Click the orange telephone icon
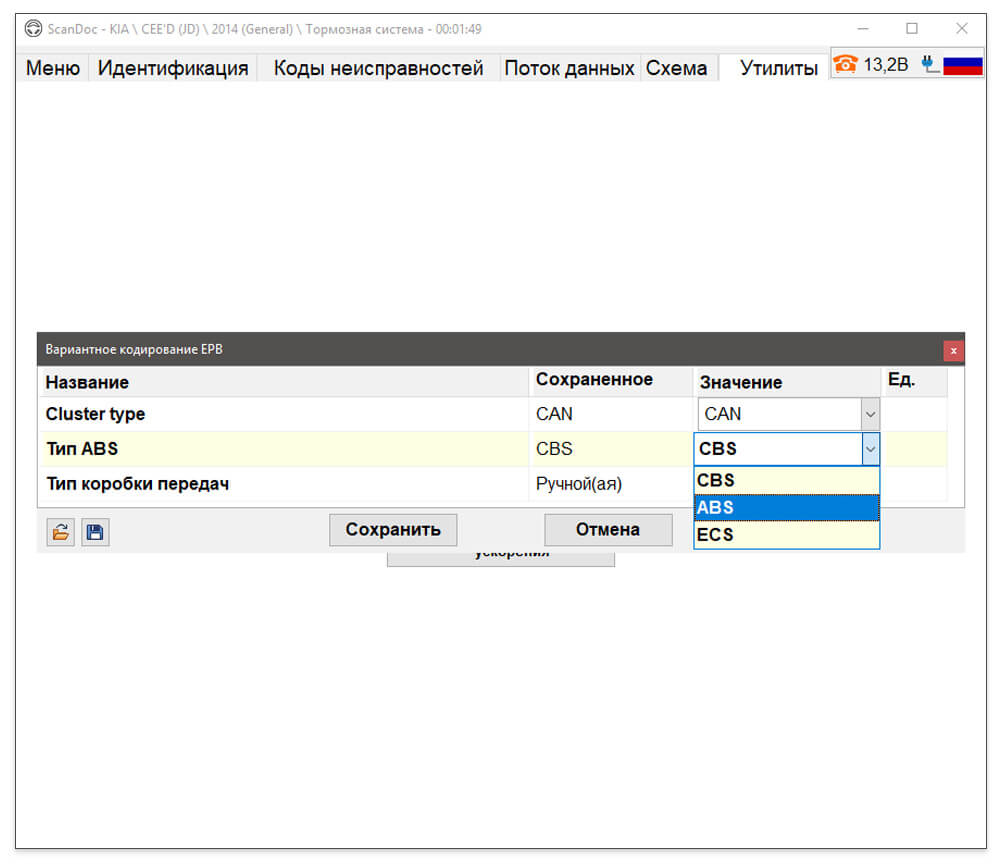 [x=846, y=64]
